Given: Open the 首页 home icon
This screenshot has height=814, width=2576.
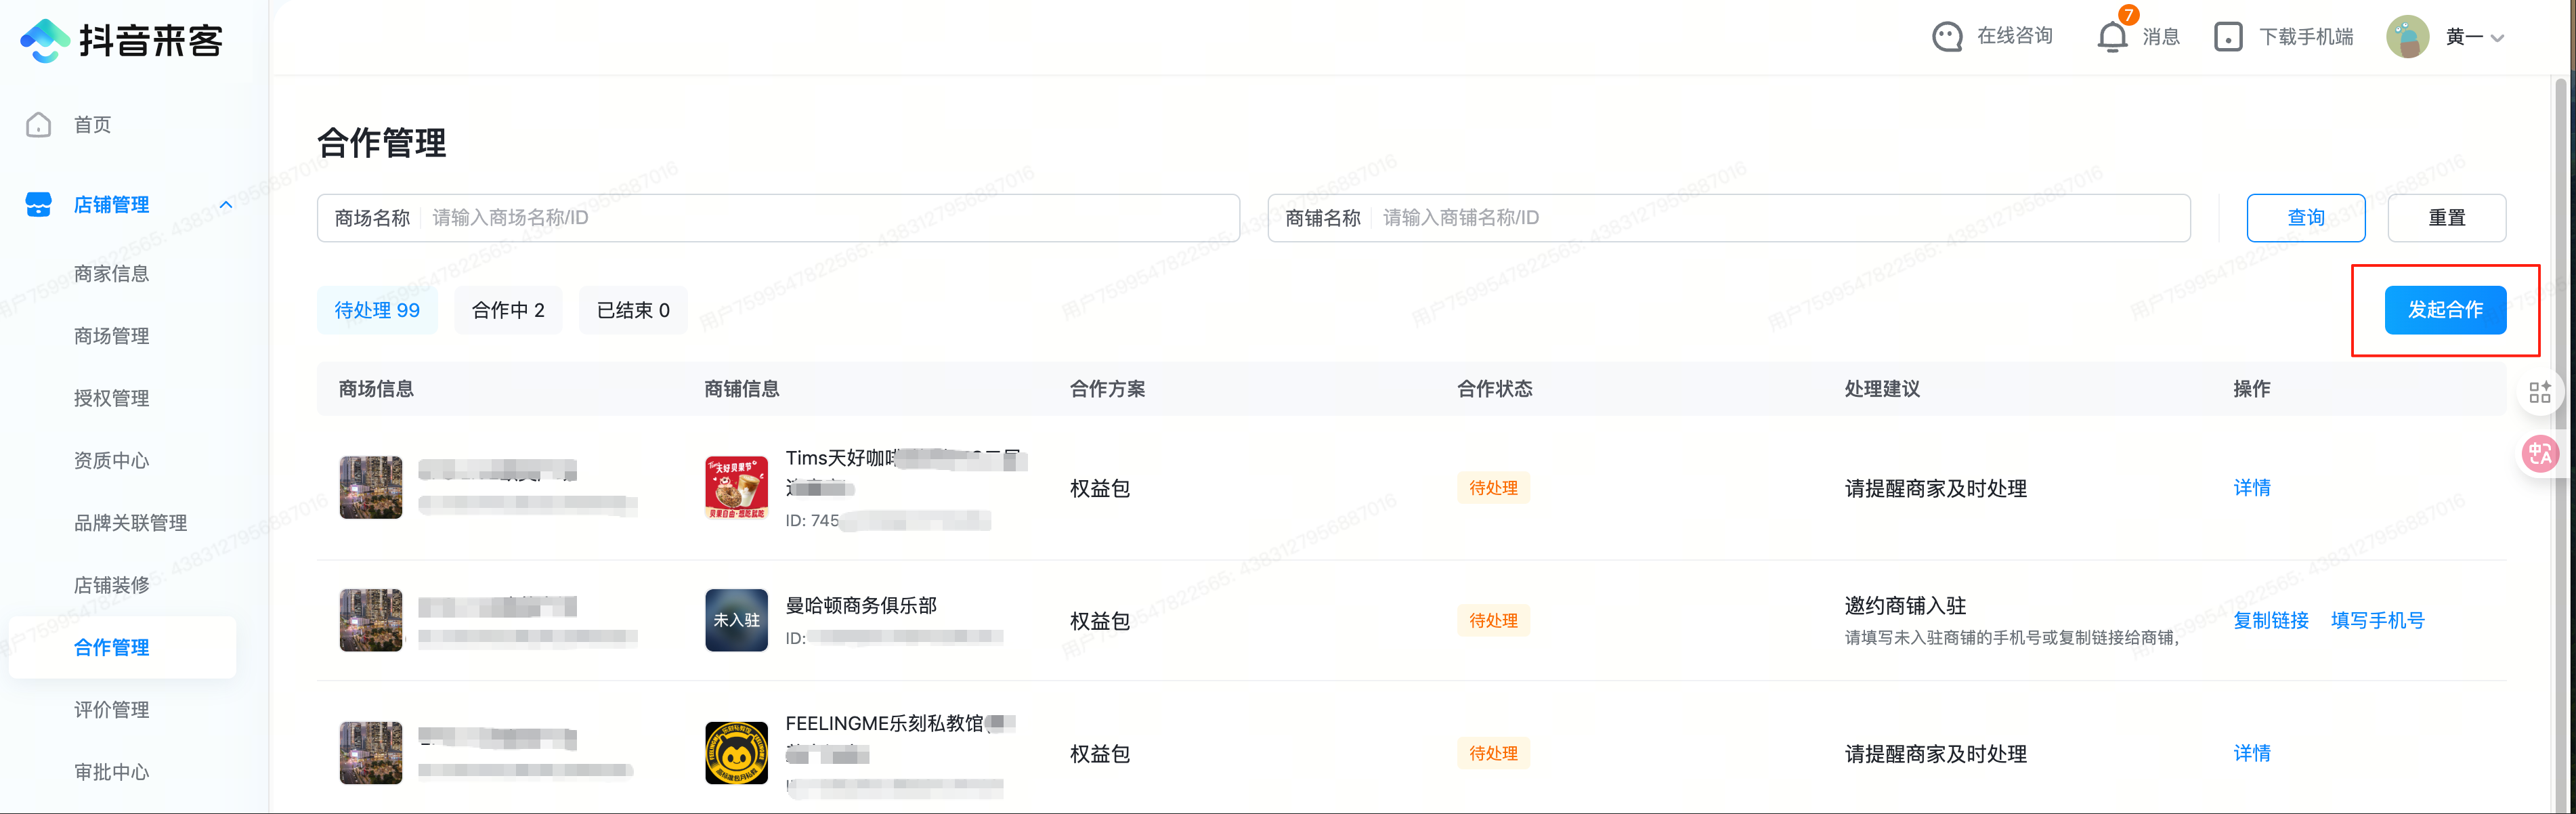Looking at the screenshot, I should click(39, 125).
